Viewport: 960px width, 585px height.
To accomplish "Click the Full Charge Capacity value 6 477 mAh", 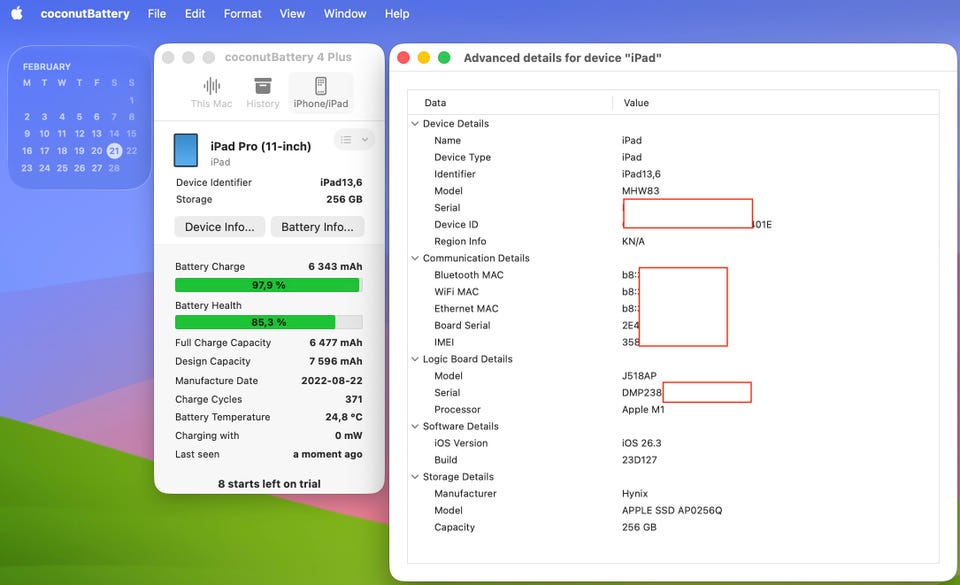I will coord(336,343).
